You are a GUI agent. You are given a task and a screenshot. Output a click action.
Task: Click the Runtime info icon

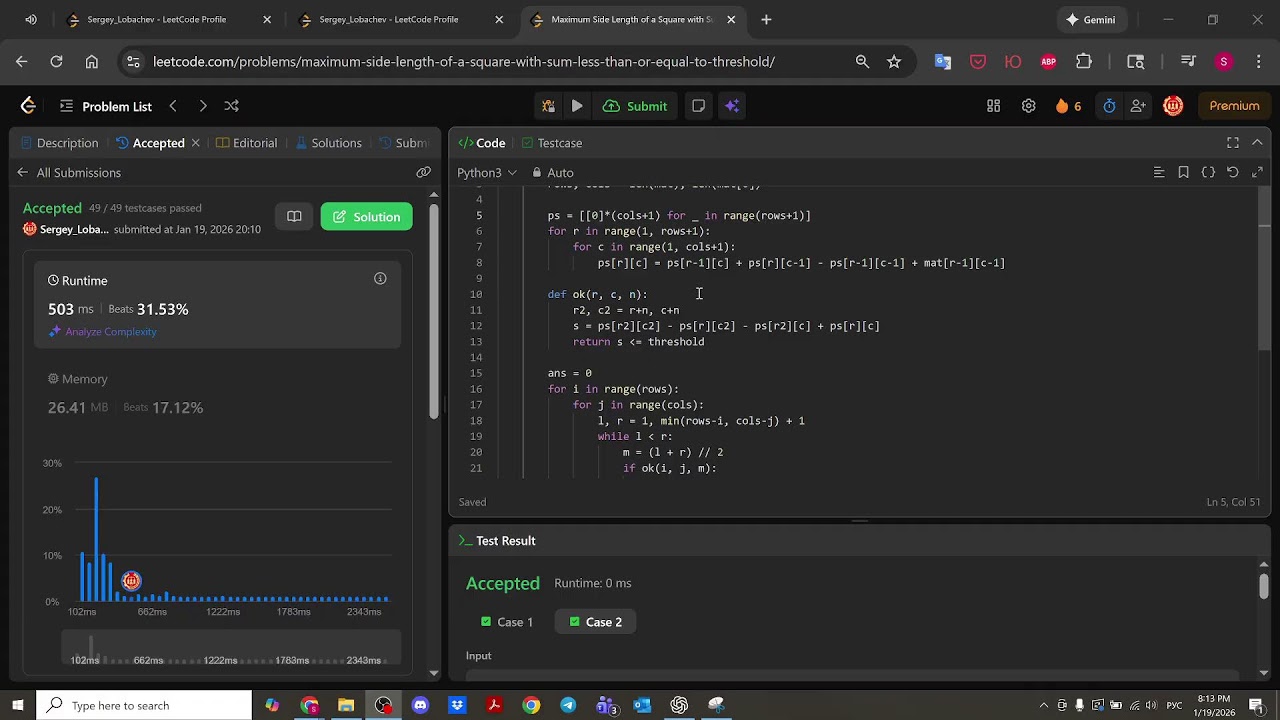click(x=380, y=279)
